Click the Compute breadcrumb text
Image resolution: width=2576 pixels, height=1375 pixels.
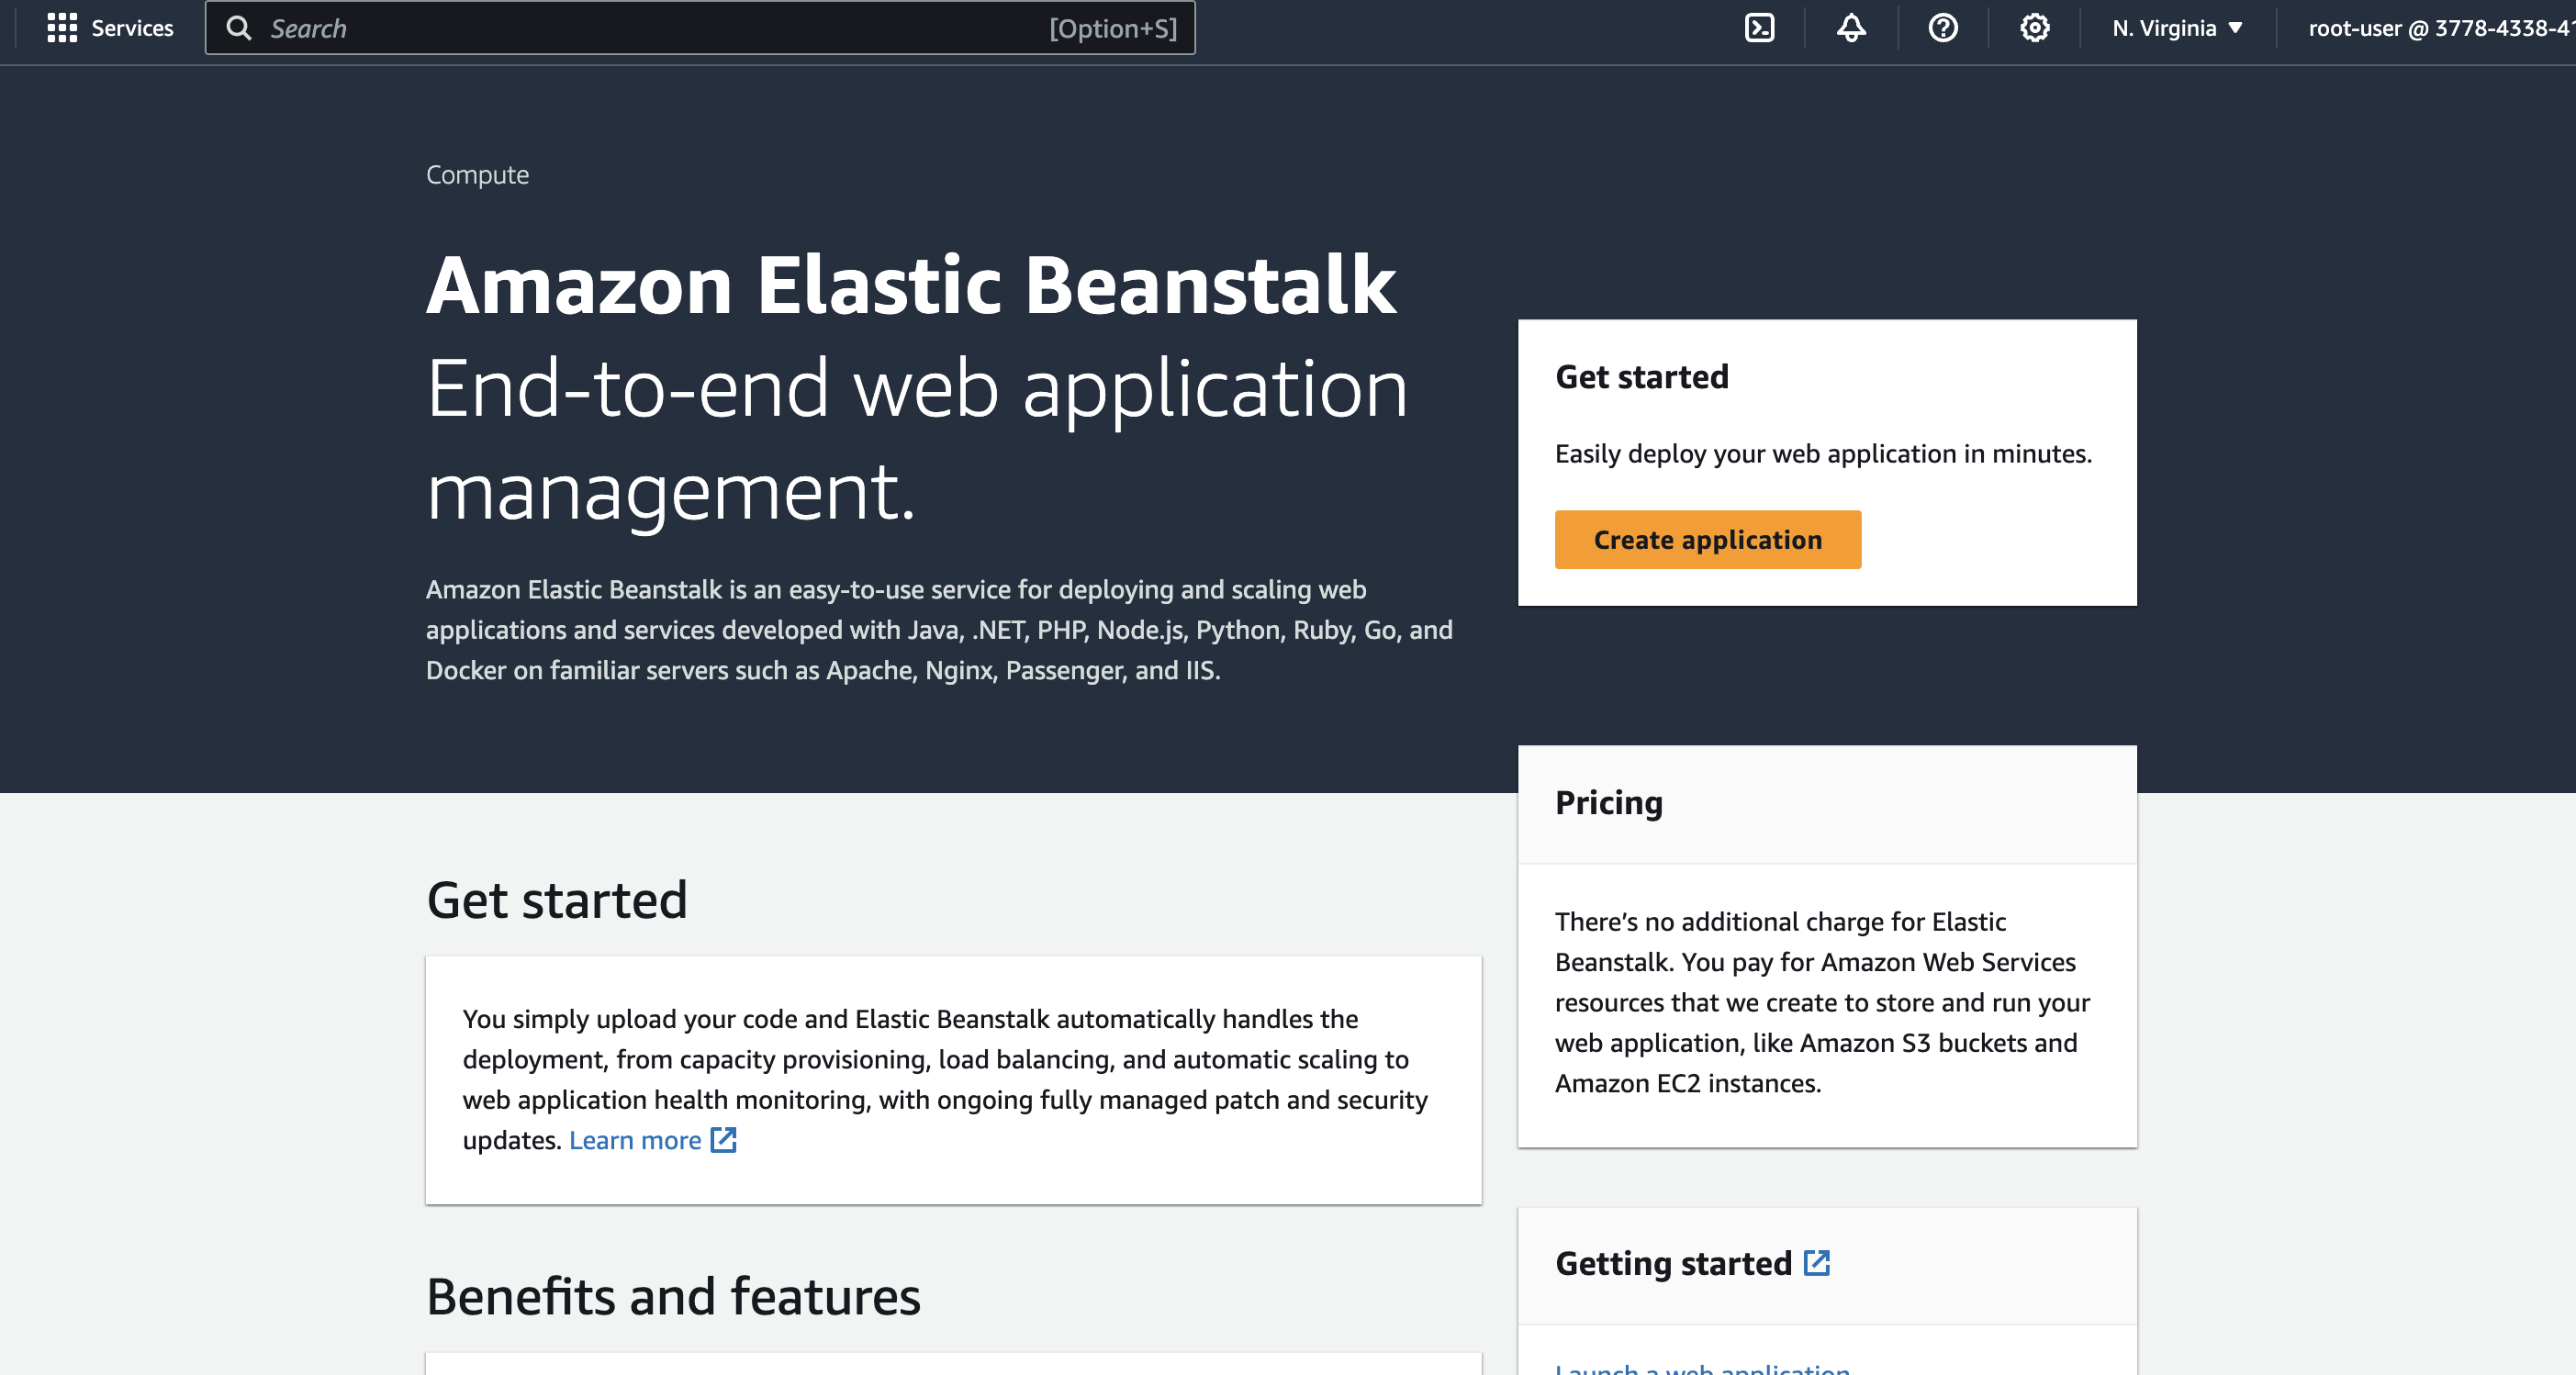[x=477, y=175]
